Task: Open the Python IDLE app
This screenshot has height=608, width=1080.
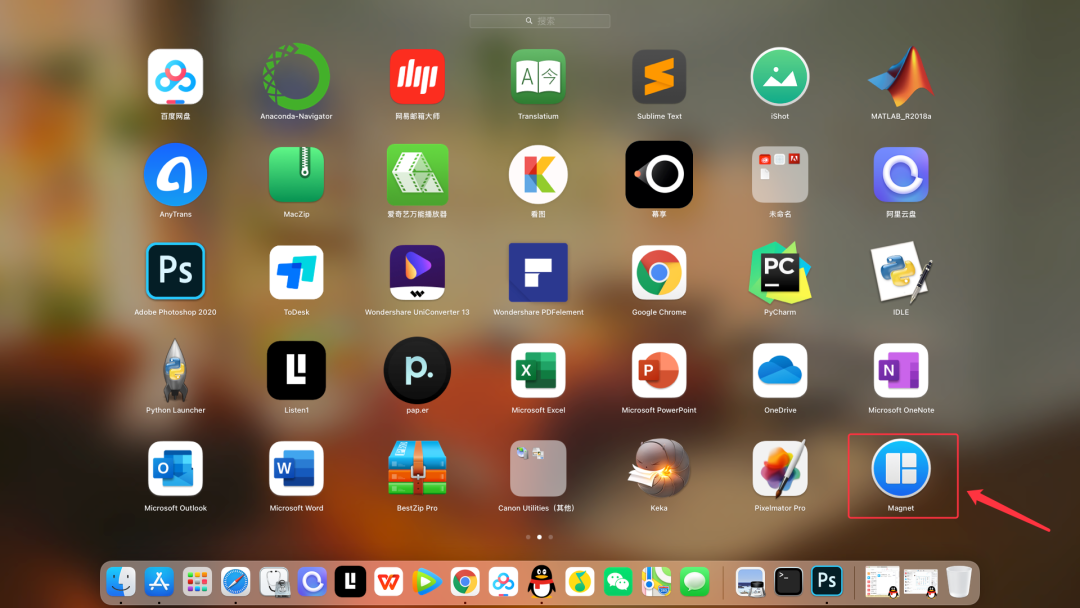Action: pyautogui.click(x=901, y=272)
